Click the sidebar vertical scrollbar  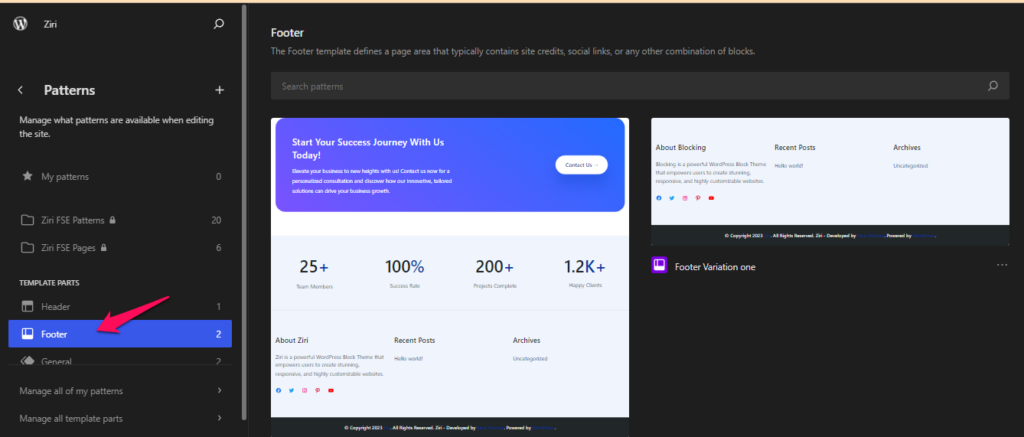(x=244, y=212)
